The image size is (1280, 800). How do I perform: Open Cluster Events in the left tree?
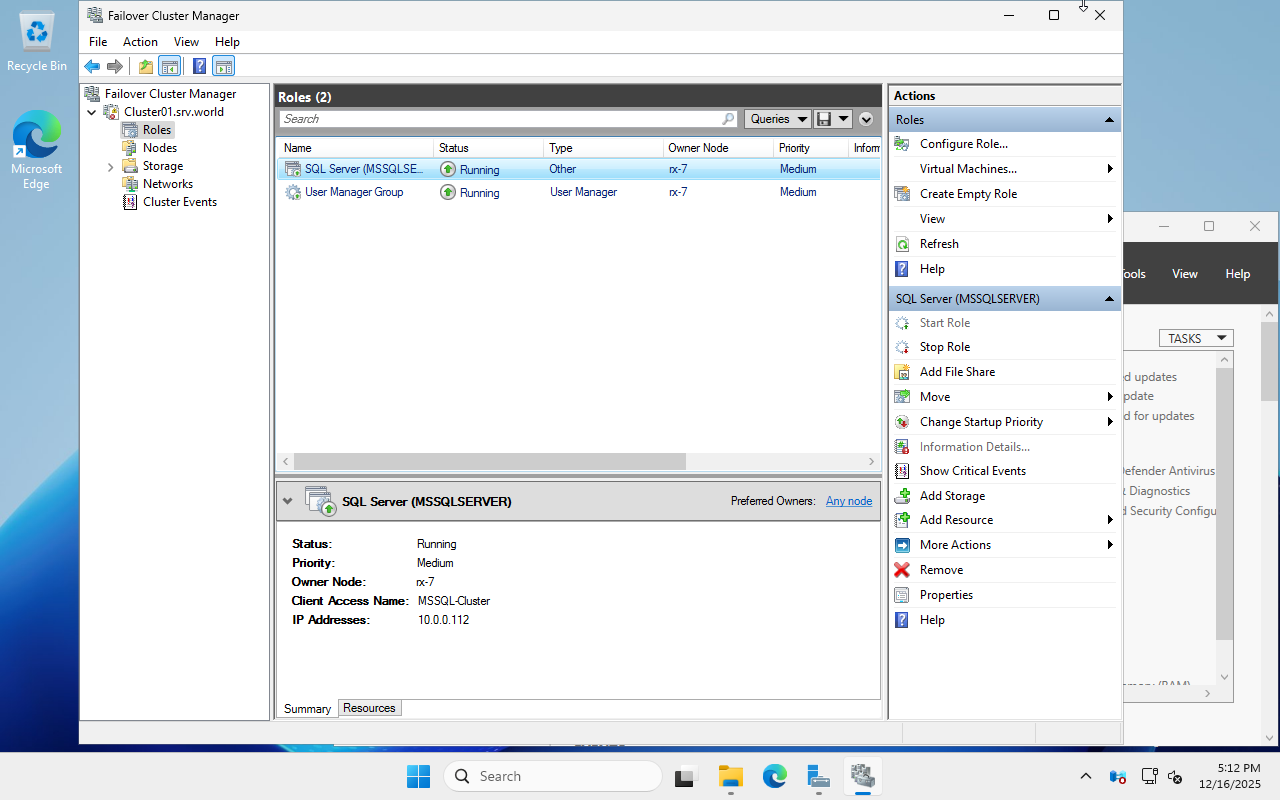pyautogui.click(x=179, y=202)
